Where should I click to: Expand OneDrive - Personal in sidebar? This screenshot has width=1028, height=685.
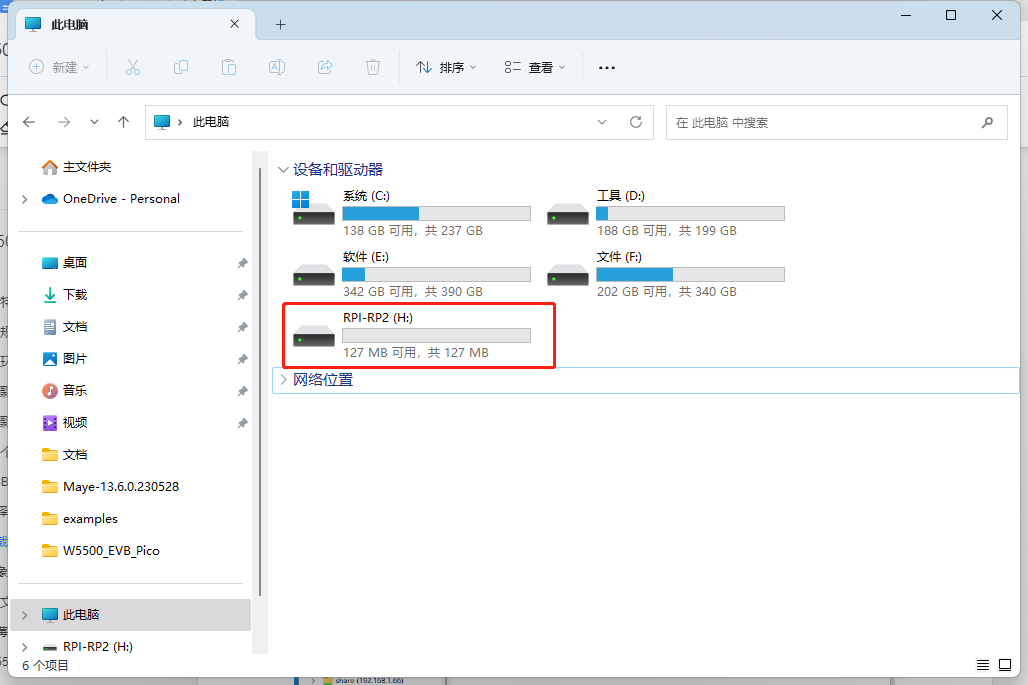24,199
